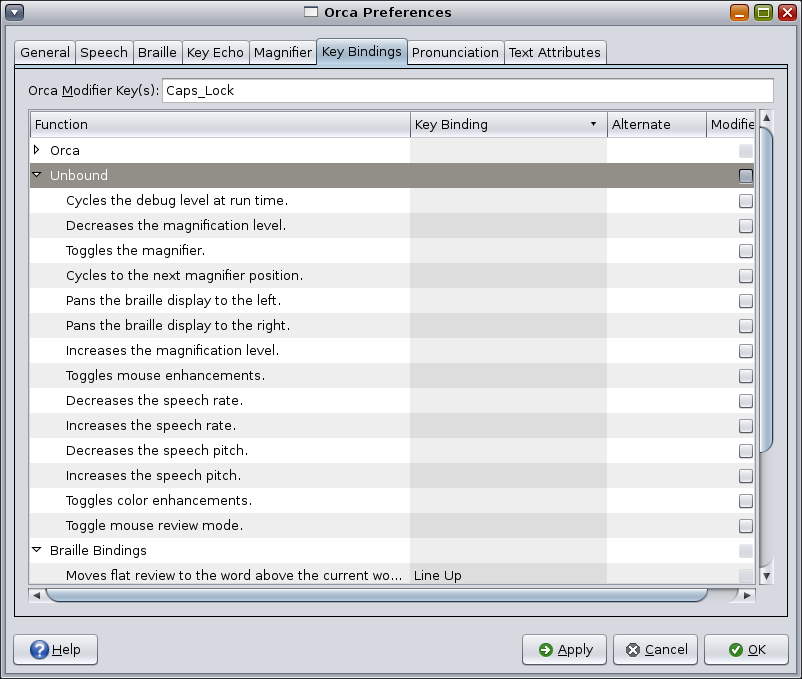Viewport: 802px width, 679px height.
Task: Apply the preference changes
Action: tap(564, 650)
